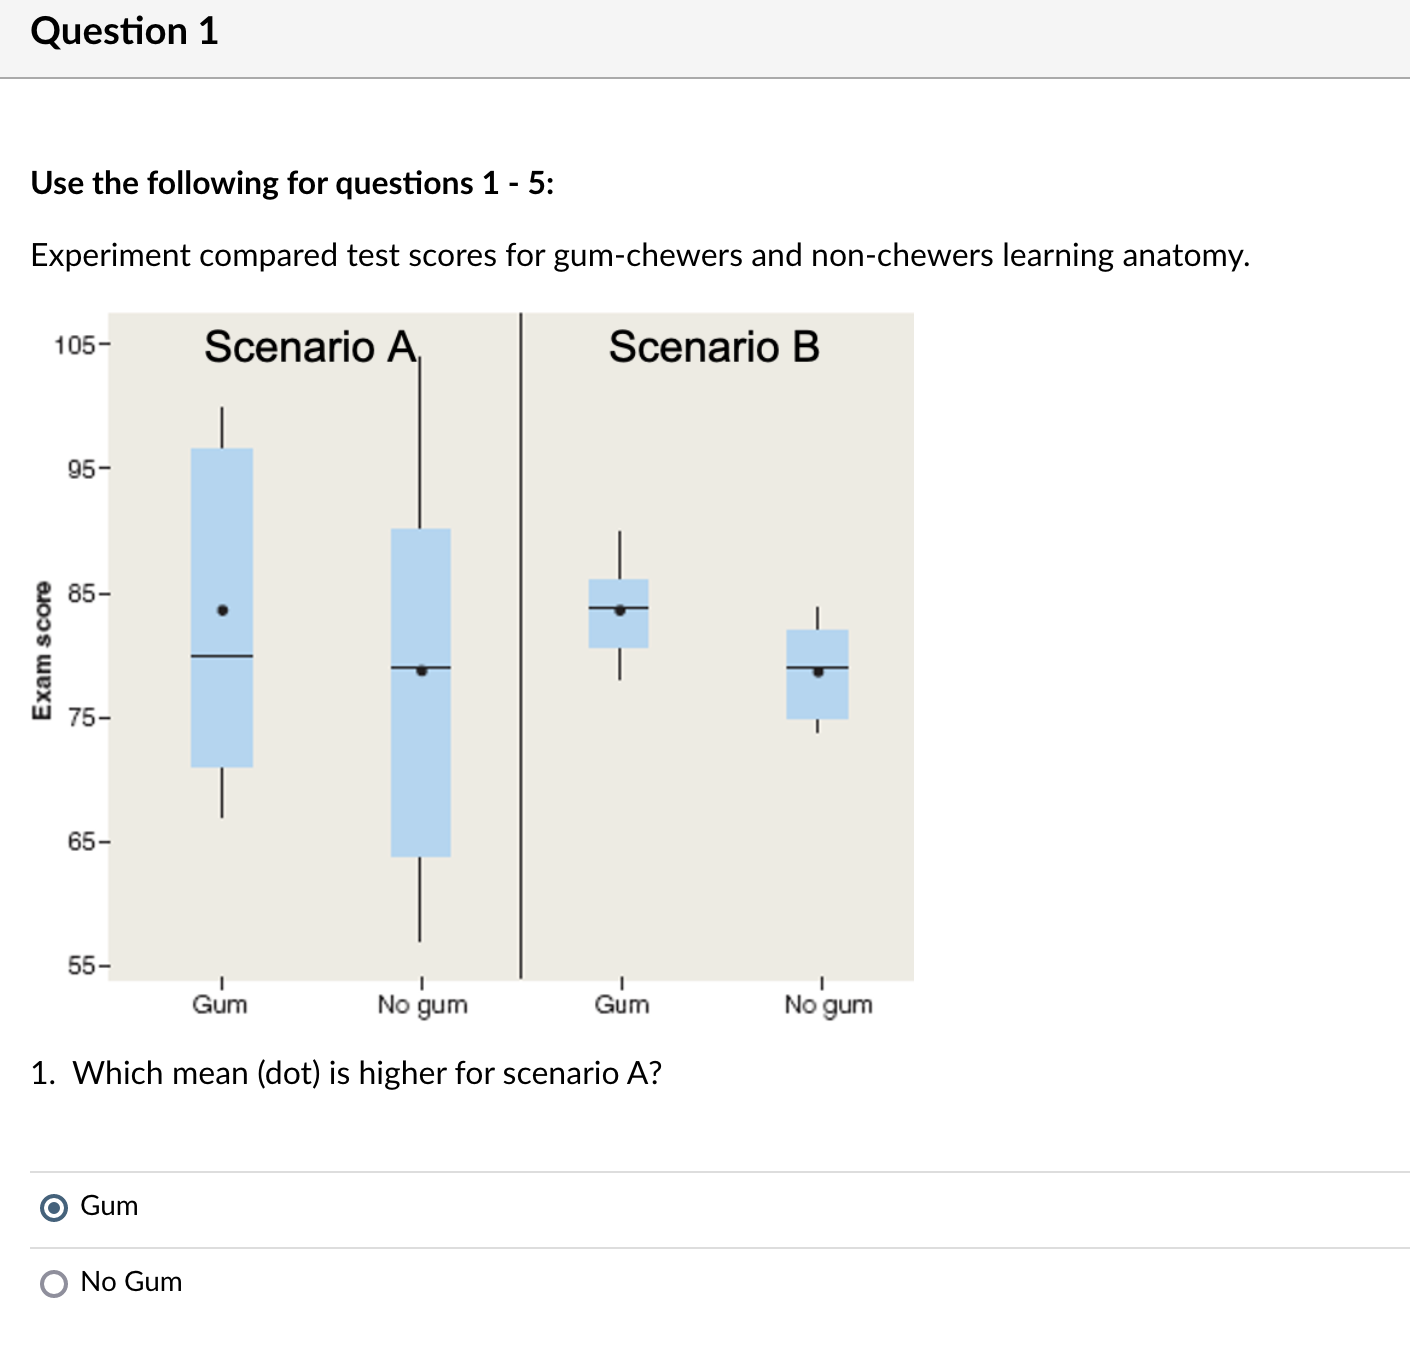This screenshot has width=1410, height=1358.
Task: Click the mean dot of Scenario B Gum
Action: click(620, 610)
